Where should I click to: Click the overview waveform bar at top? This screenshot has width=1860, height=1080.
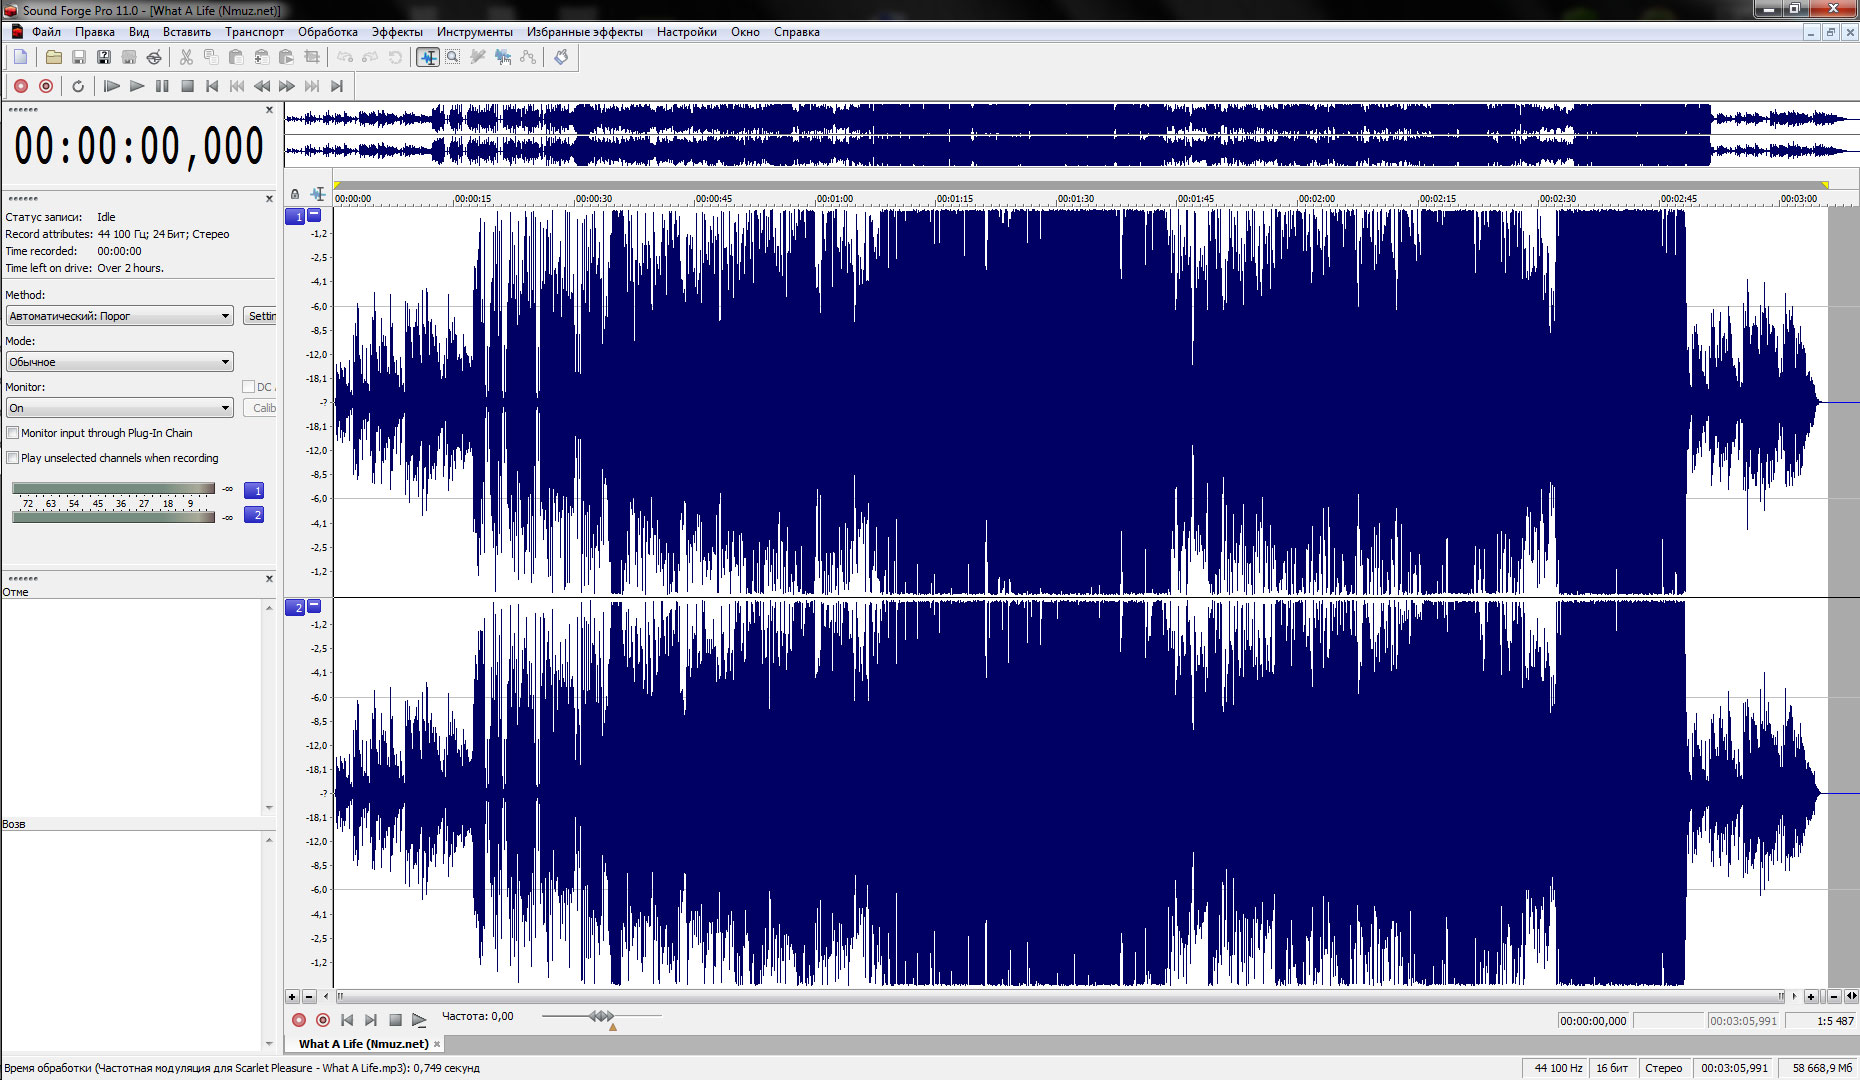1071,135
